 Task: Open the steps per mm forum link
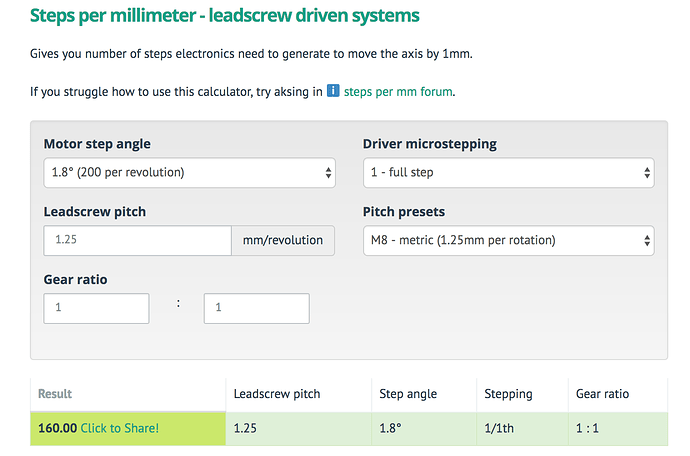pos(398,91)
